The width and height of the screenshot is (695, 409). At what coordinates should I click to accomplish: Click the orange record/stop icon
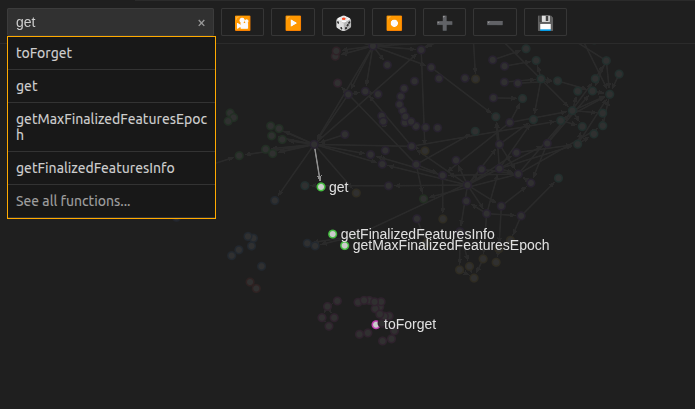pos(394,23)
